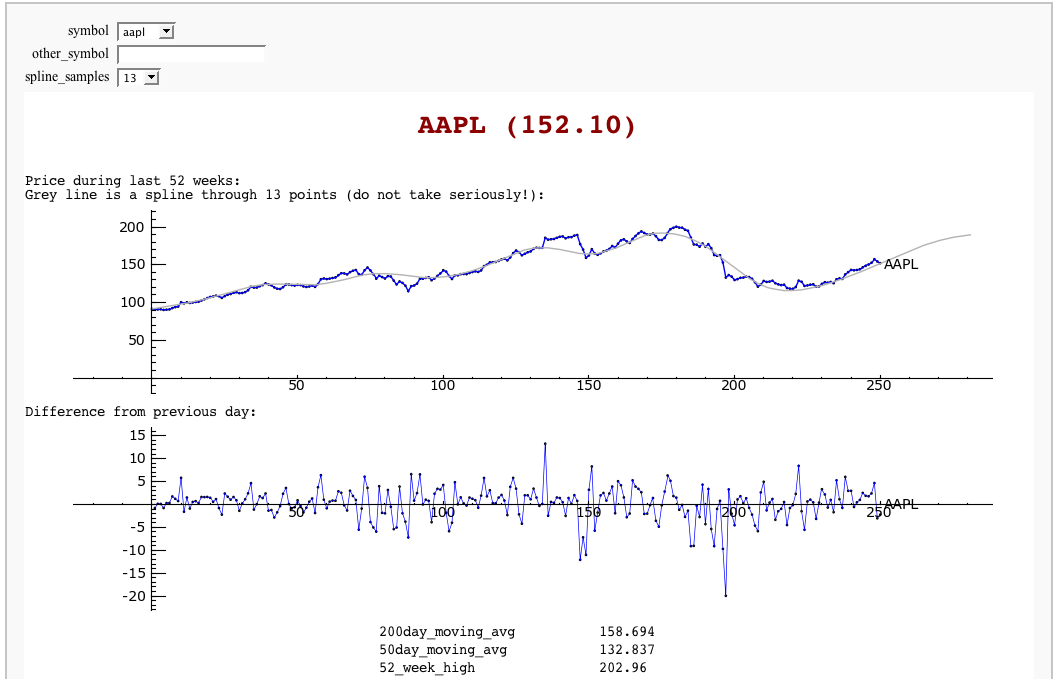Expand the spline_samples dropdown set to 13
Viewport: 1060px width, 679px height.
point(138,77)
